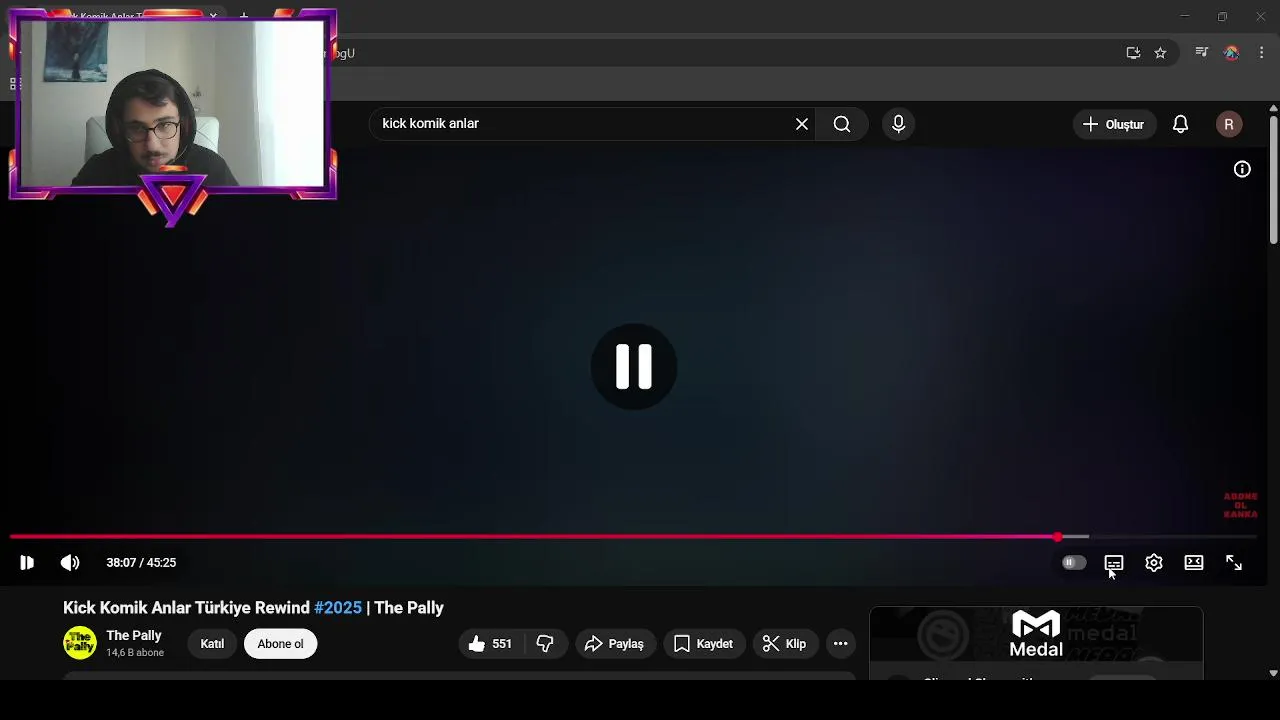Open the video info card icon
The image size is (1280, 720).
1242,169
